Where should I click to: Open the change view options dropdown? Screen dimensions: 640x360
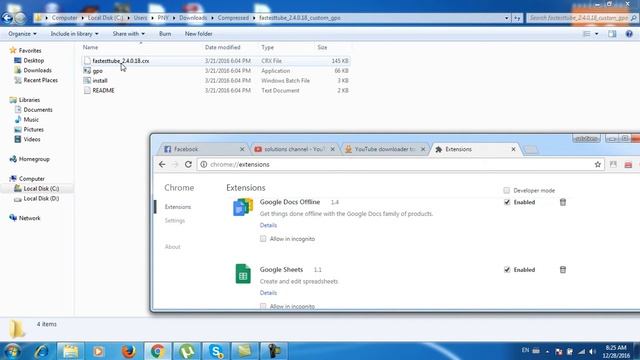[596, 34]
